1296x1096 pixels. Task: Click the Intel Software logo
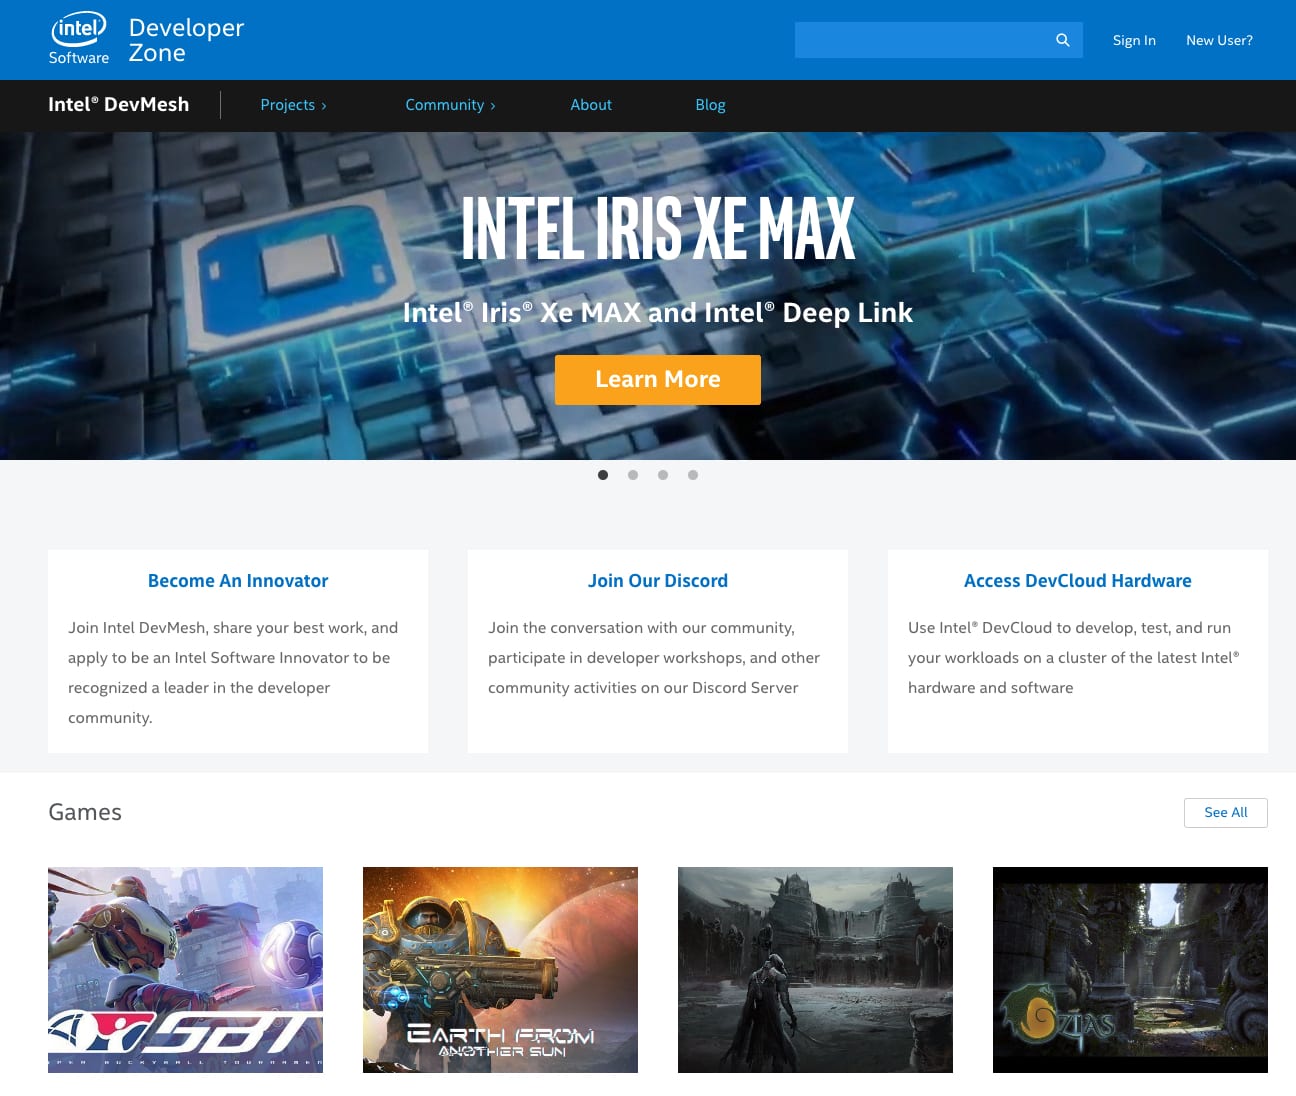coord(79,40)
